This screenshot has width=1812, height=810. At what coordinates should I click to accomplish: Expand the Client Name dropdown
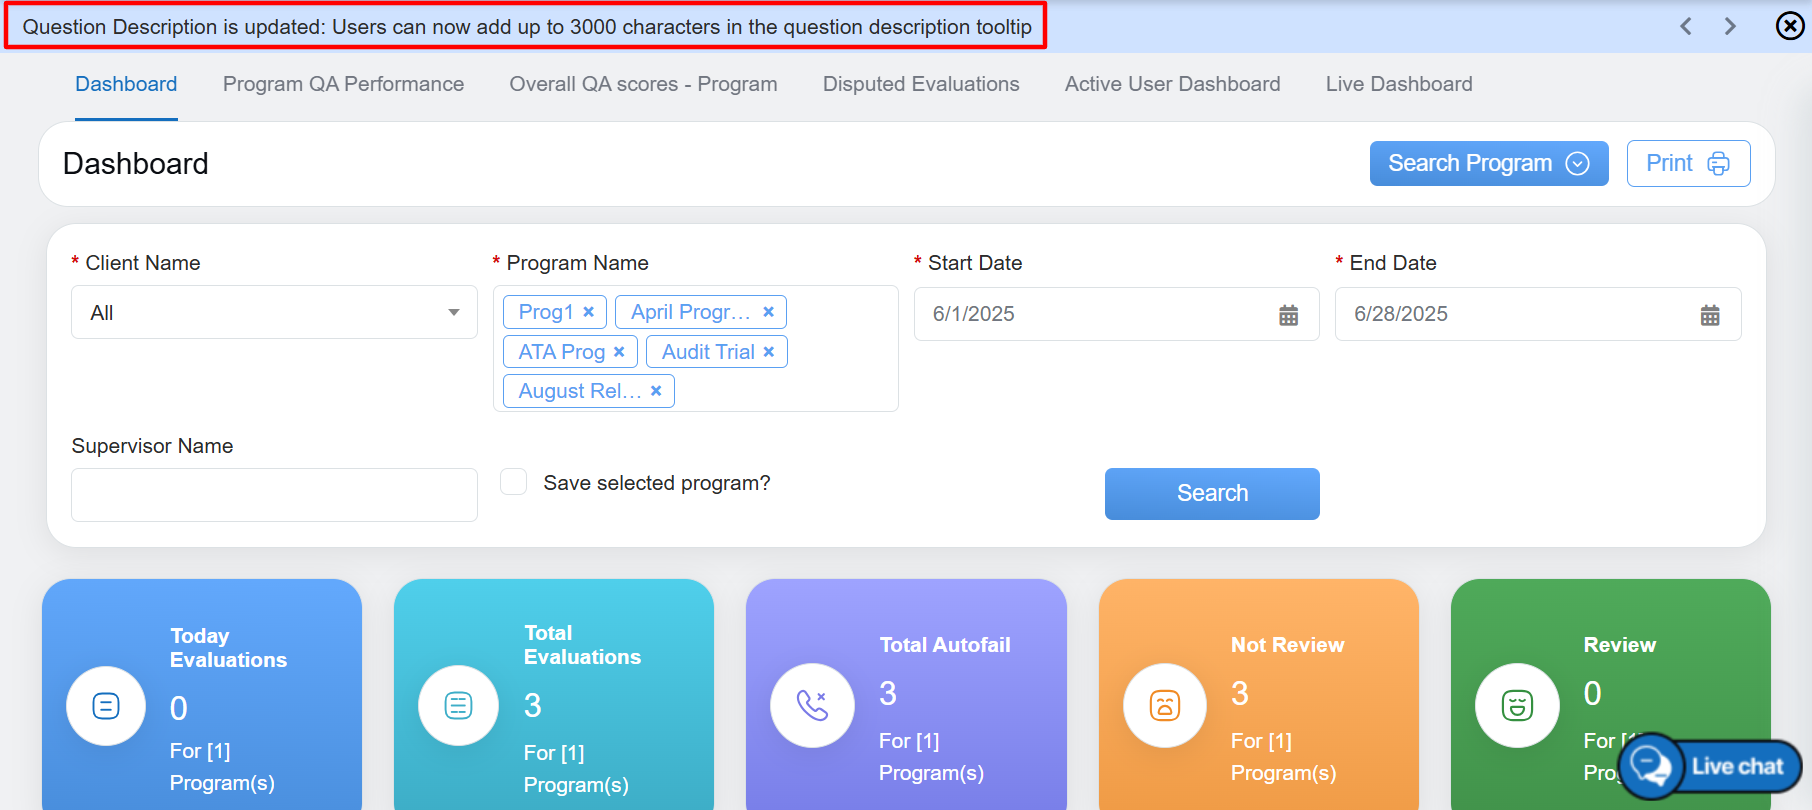point(273,313)
